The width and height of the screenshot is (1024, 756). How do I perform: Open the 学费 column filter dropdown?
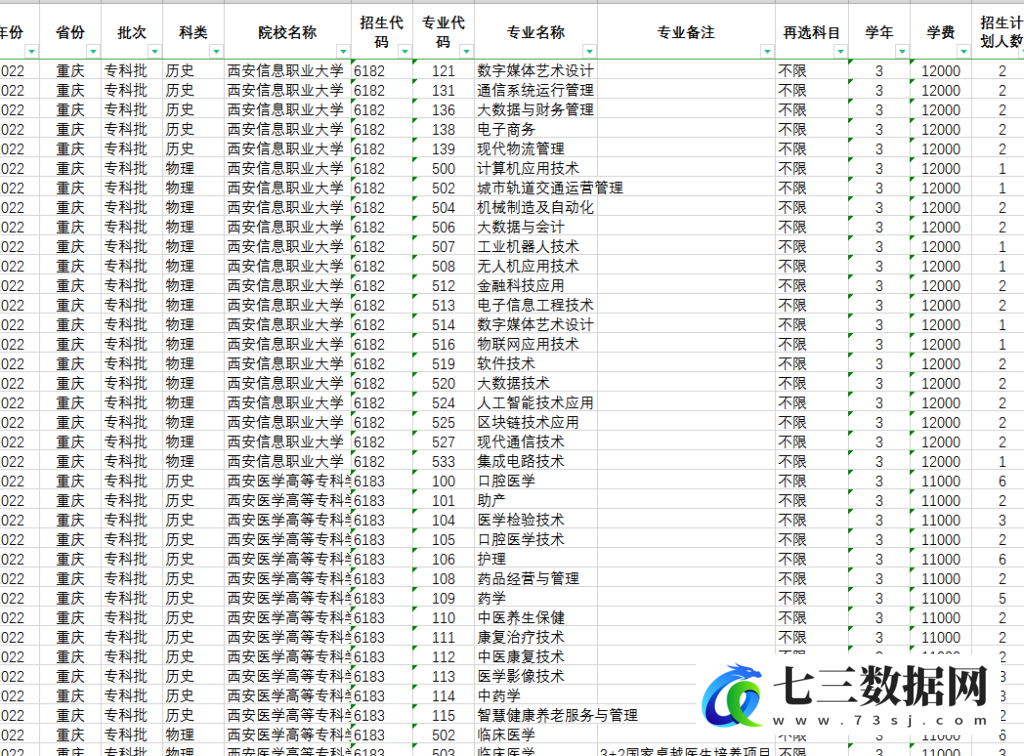coord(963,52)
